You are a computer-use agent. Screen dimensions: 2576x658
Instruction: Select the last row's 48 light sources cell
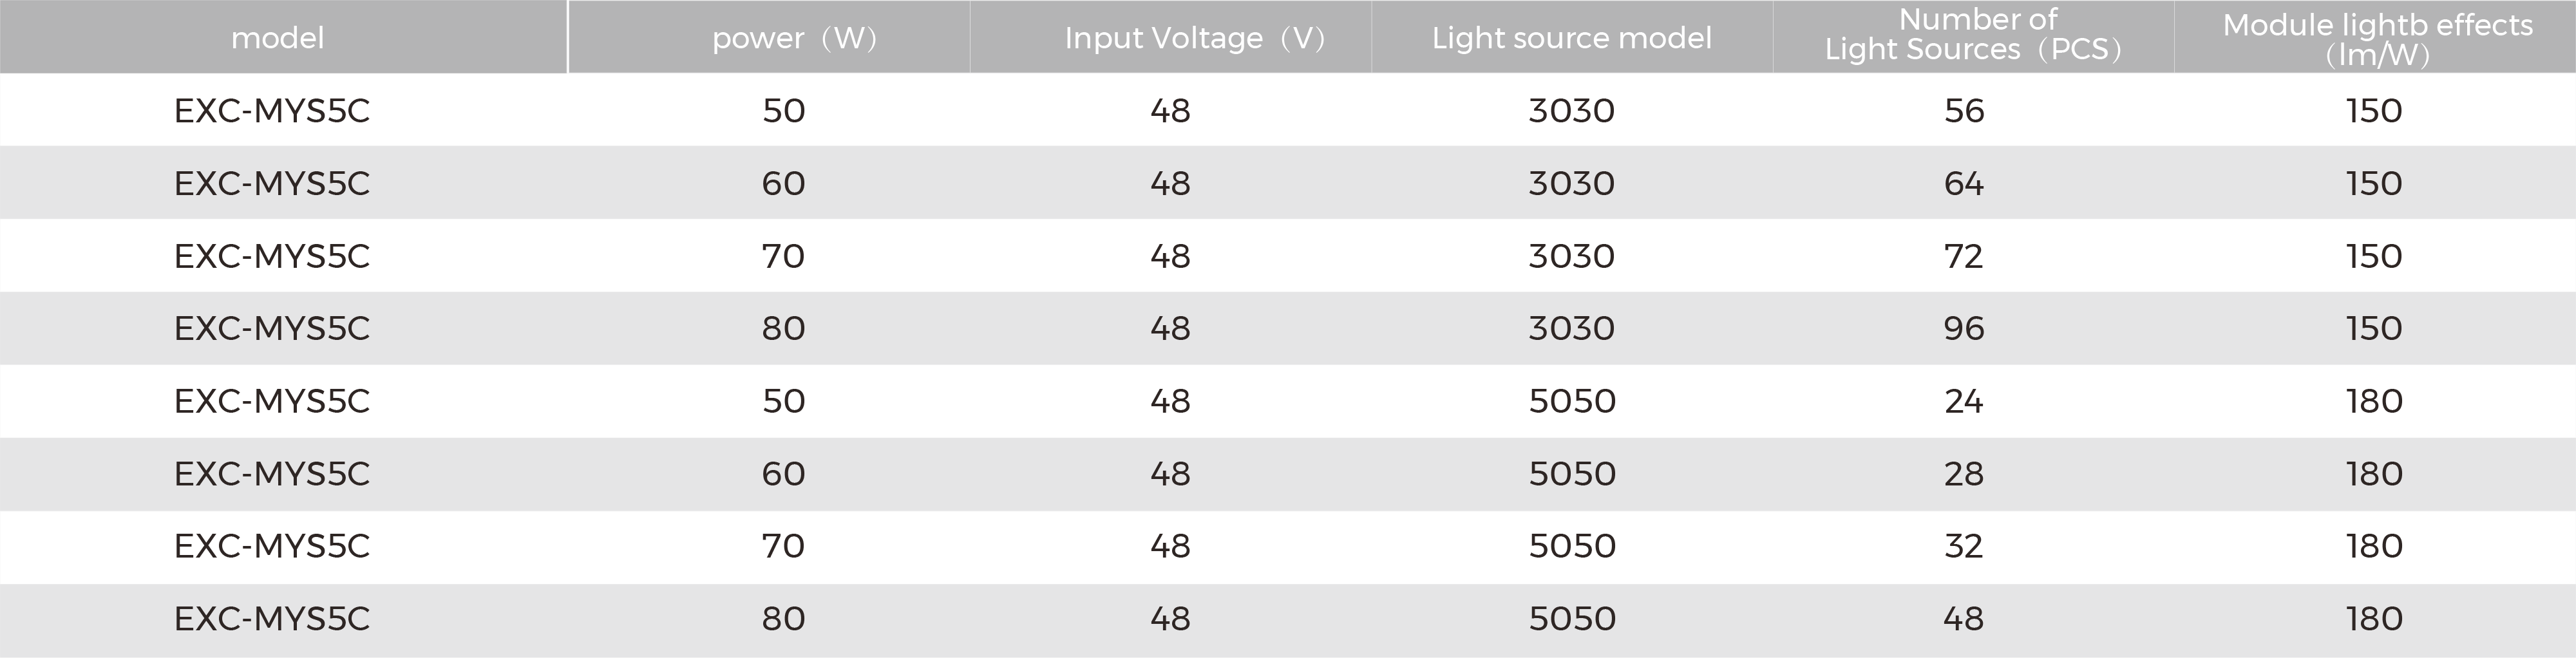1964,618
